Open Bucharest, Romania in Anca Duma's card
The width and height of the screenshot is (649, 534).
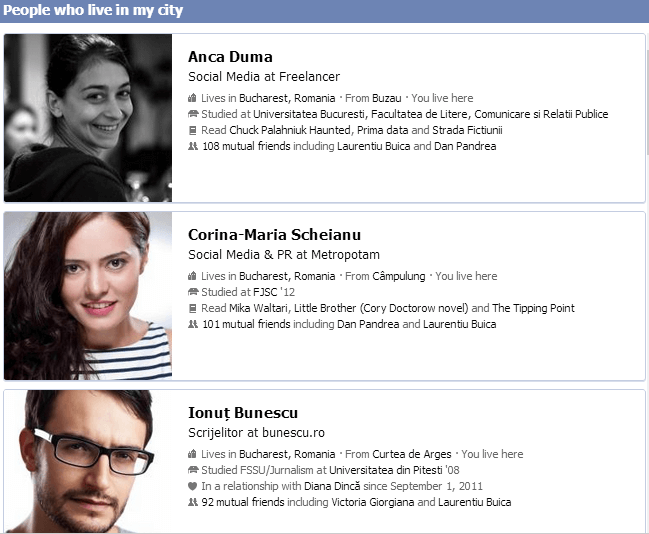[x=287, y=98]
